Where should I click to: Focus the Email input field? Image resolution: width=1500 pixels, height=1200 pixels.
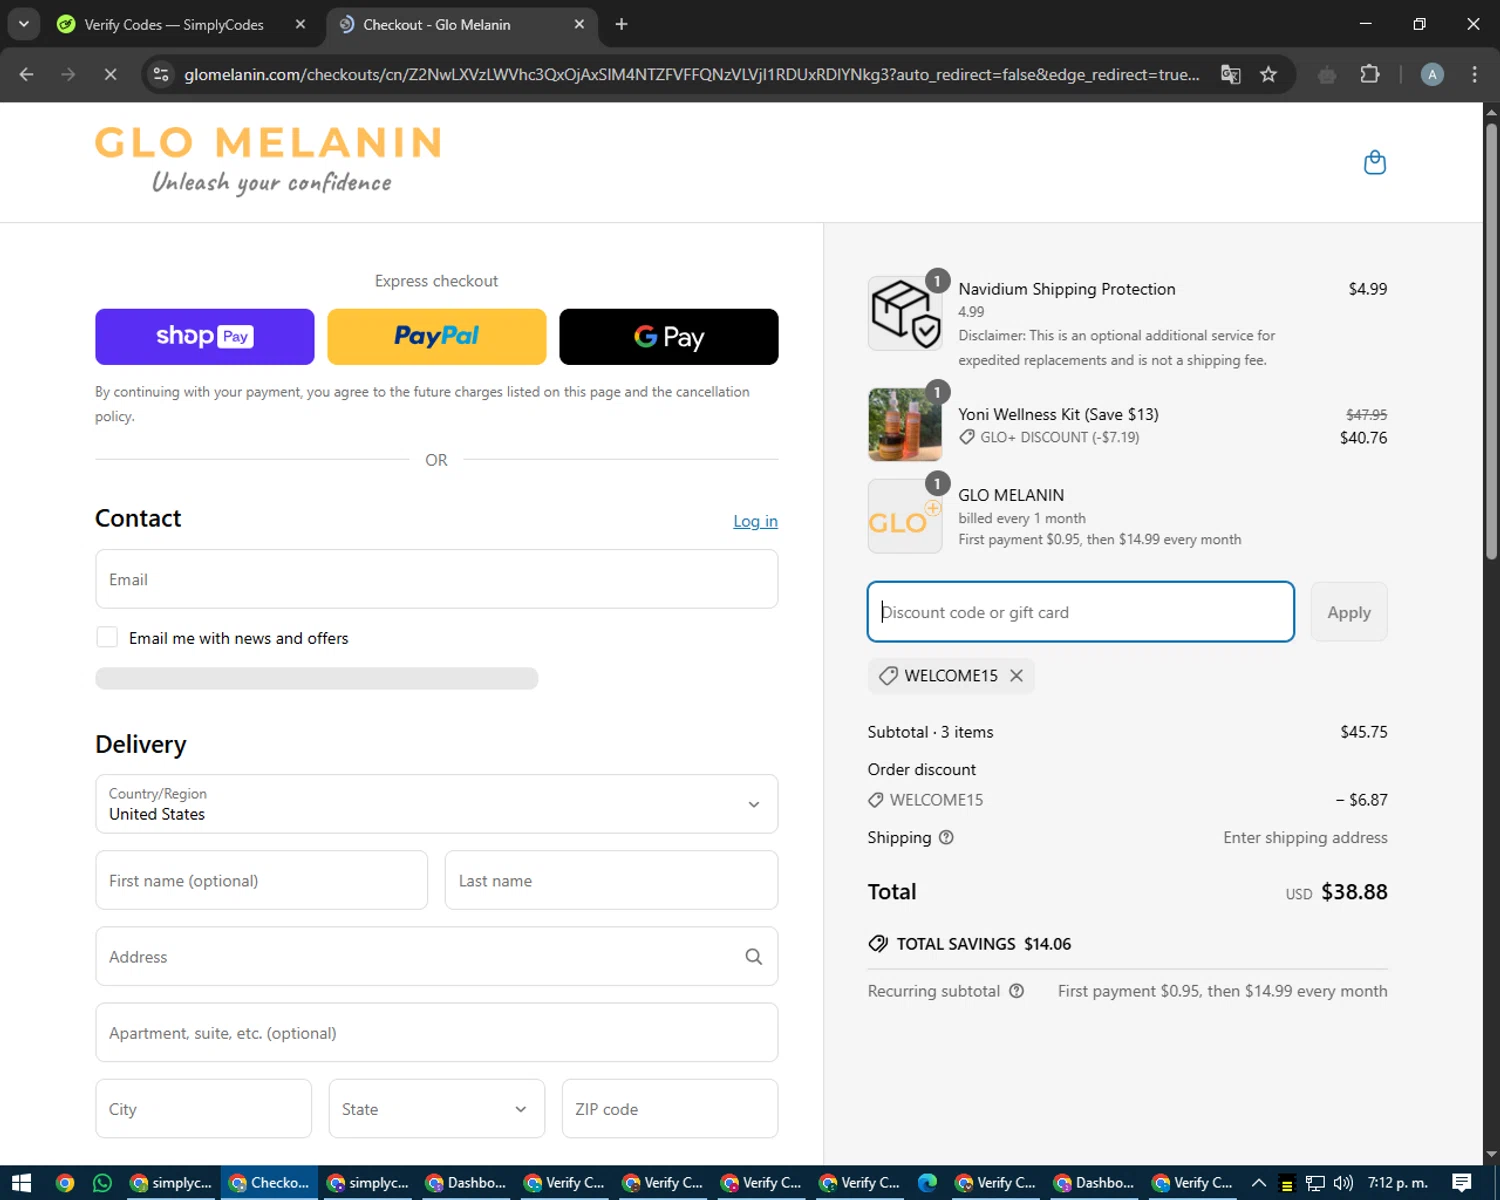[x=437, y=579]
